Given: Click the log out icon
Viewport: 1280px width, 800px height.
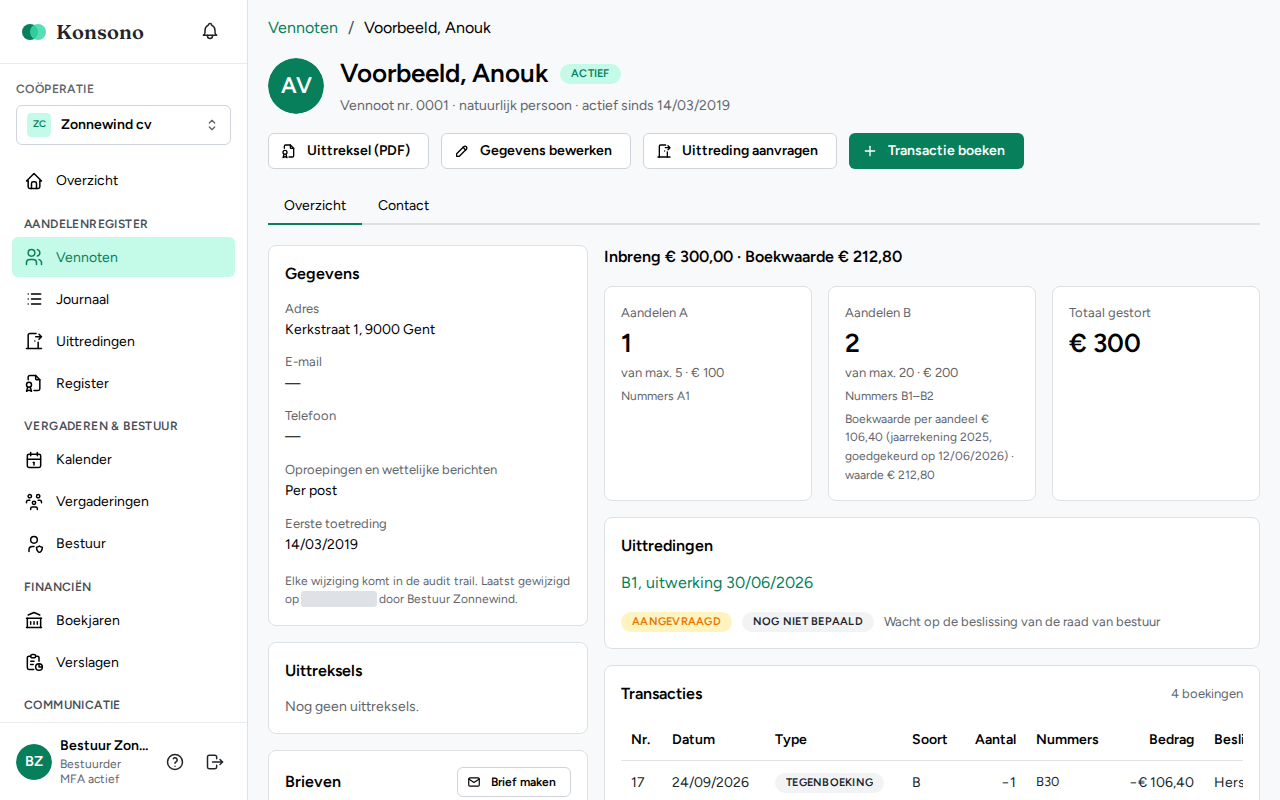Looking at the screenshot, I should point(215,762).
